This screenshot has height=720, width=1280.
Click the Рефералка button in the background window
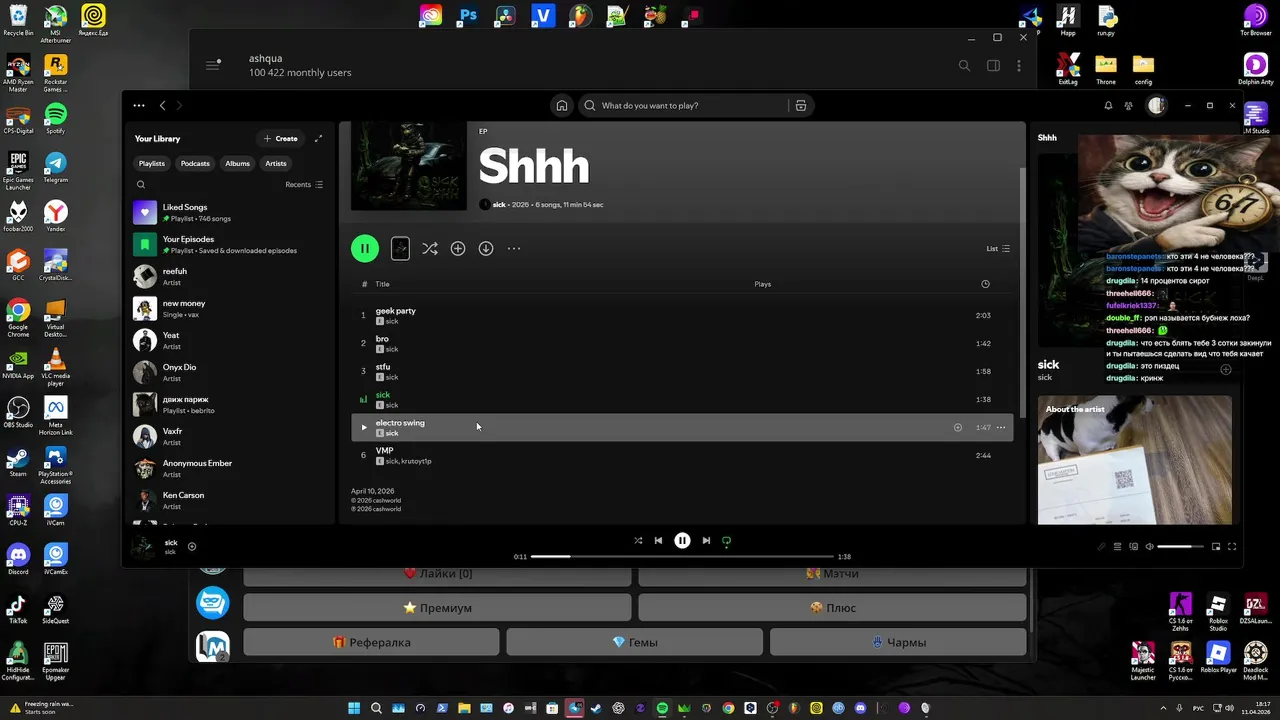tap(371, 642)
